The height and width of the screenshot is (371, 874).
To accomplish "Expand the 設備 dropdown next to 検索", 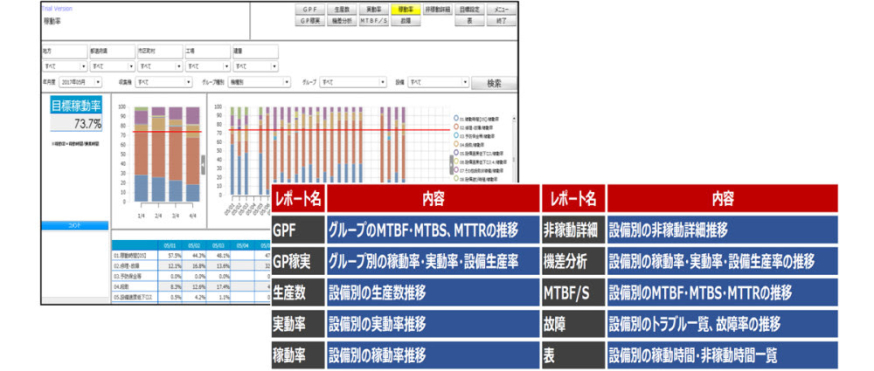I will [439, 82].
